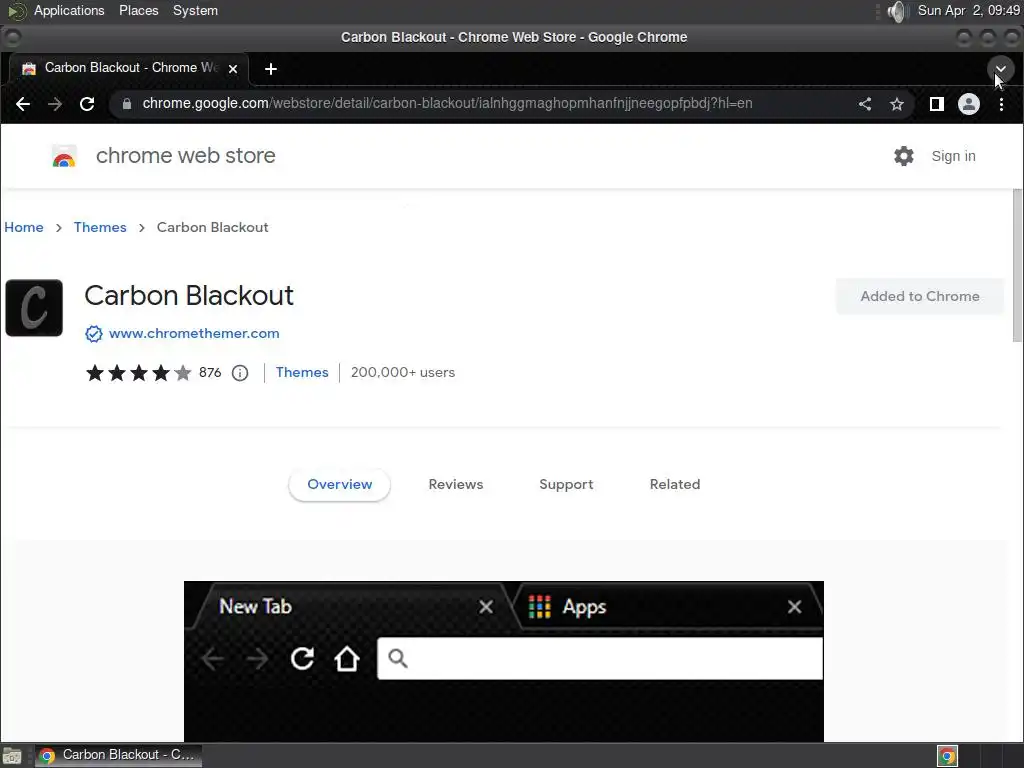Expand the tab search dropdown arrow
The width and height of the screenshot is (1024, 768).
pos(1000,69)
